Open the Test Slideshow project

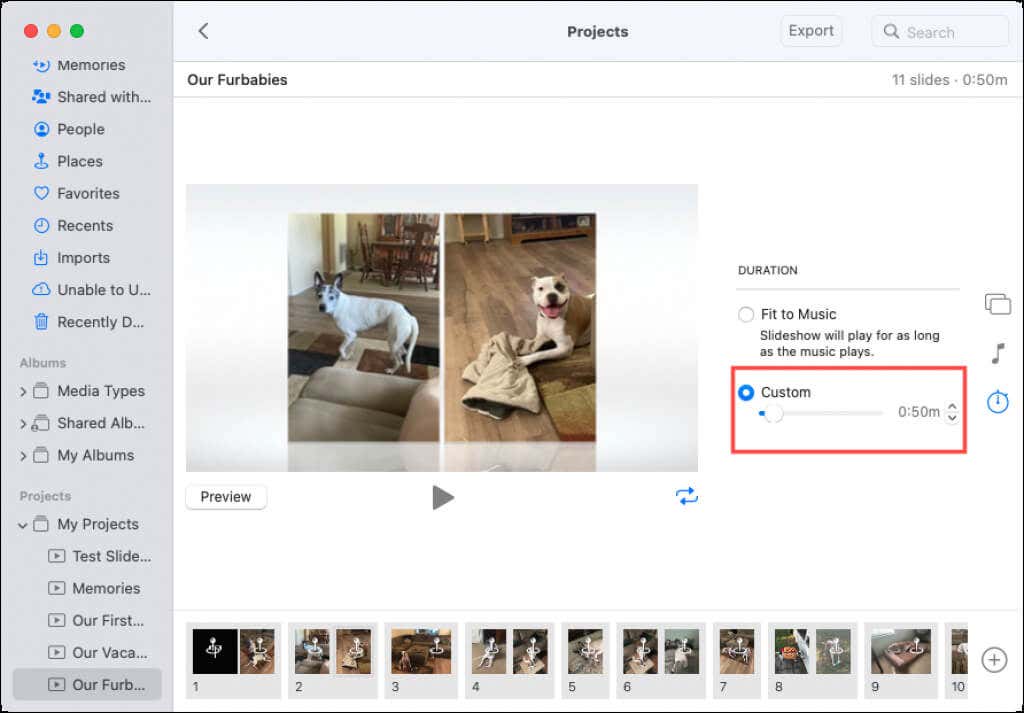click(x=88, y=556)
